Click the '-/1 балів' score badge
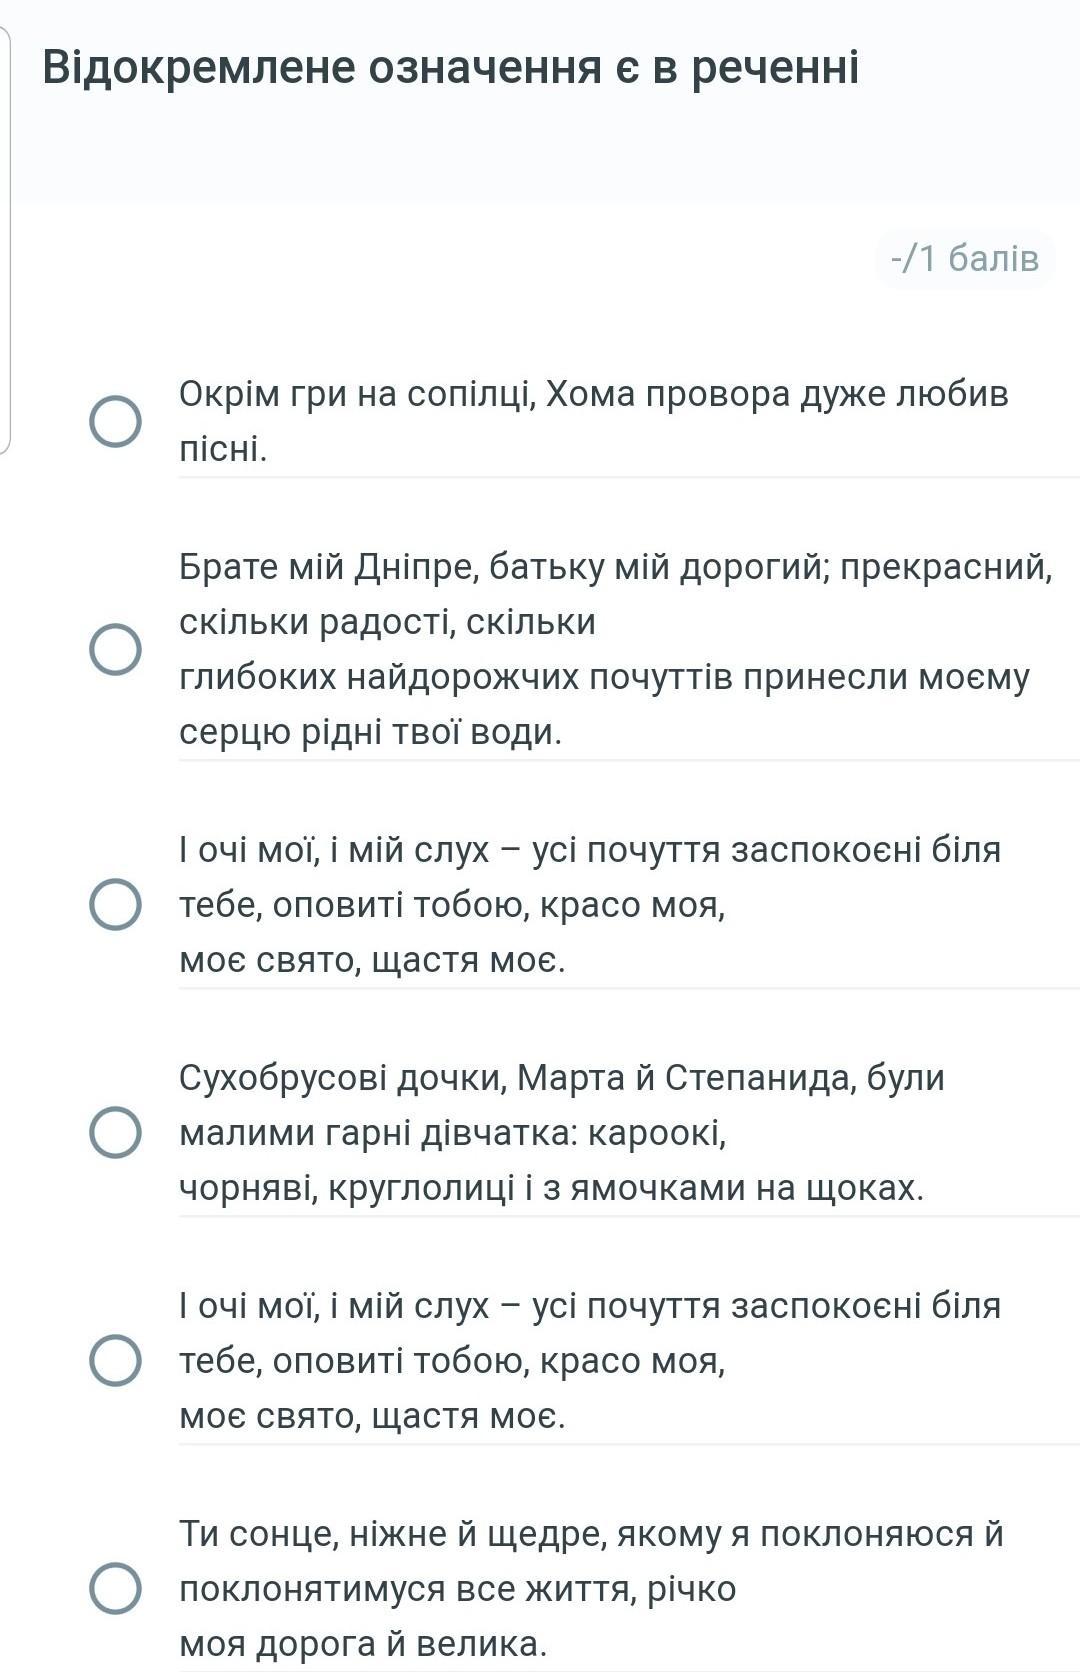Viewport: 1080px width, 1672px height. [x=965, y=259]
